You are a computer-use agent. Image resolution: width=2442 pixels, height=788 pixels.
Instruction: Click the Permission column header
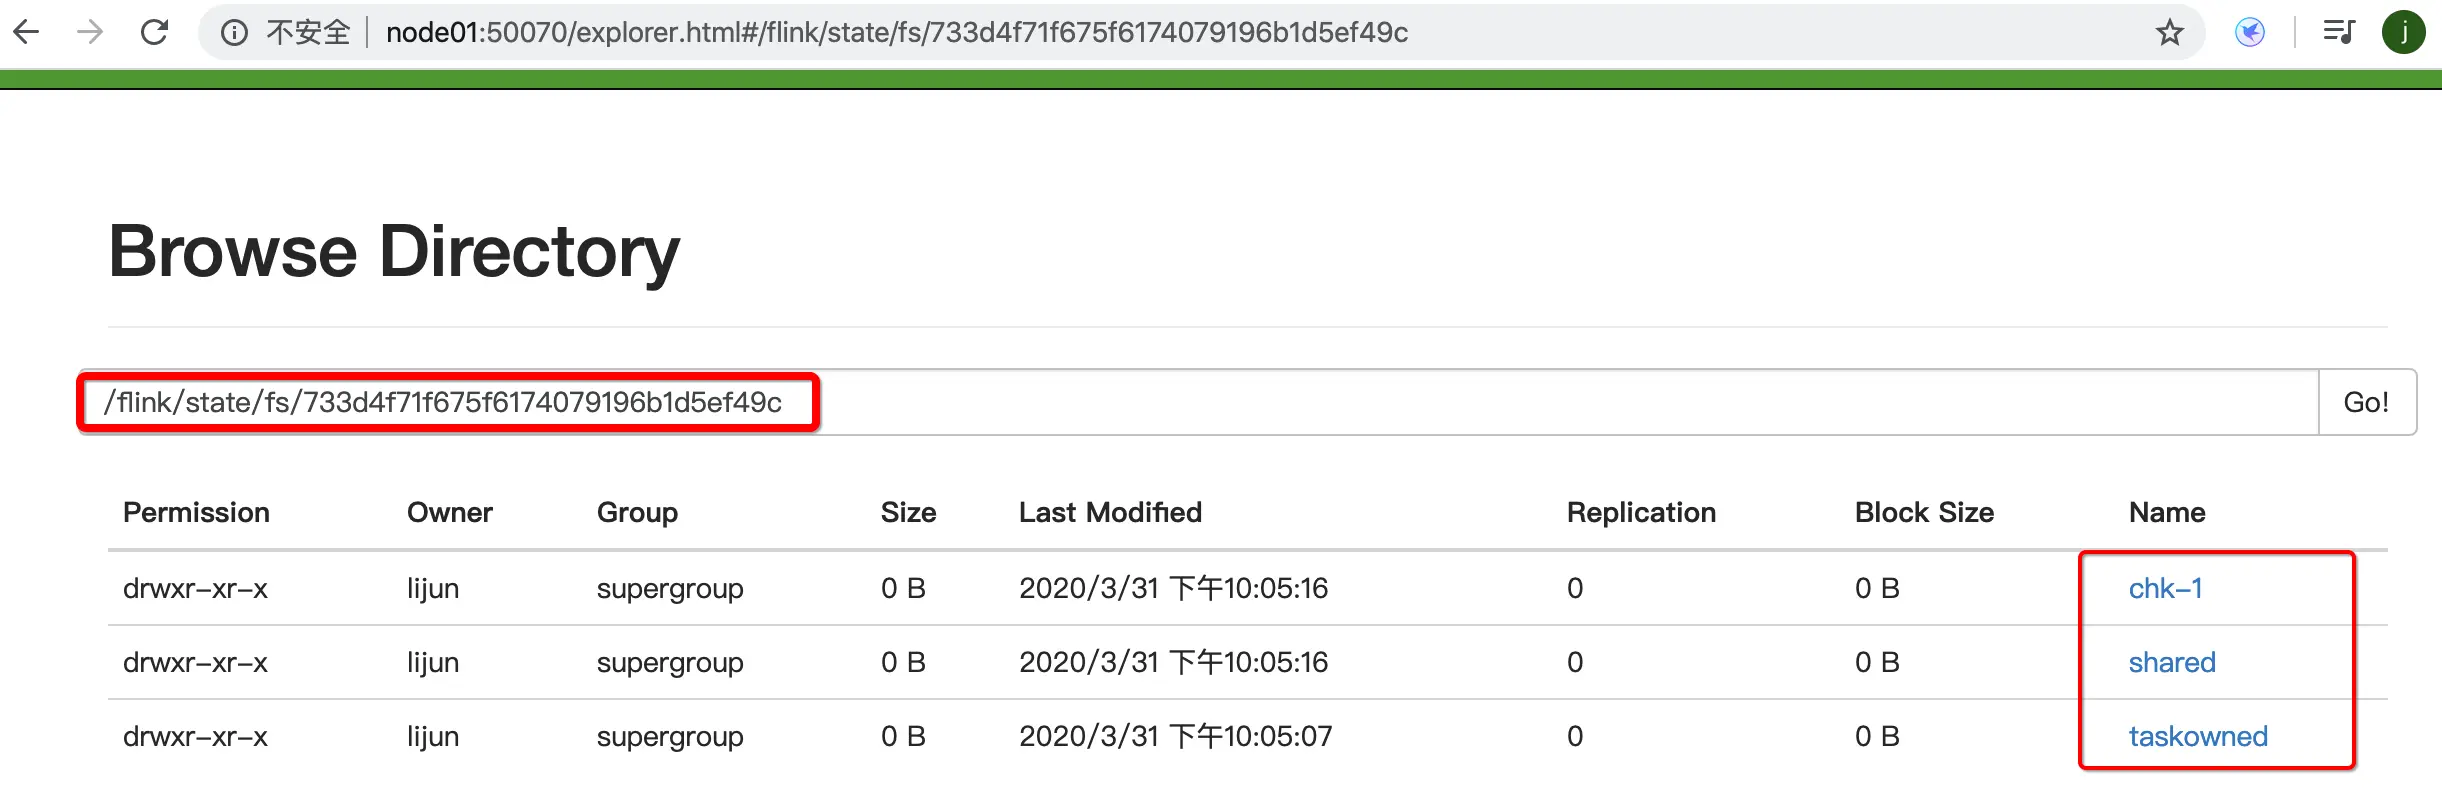(x=196, y=512)
